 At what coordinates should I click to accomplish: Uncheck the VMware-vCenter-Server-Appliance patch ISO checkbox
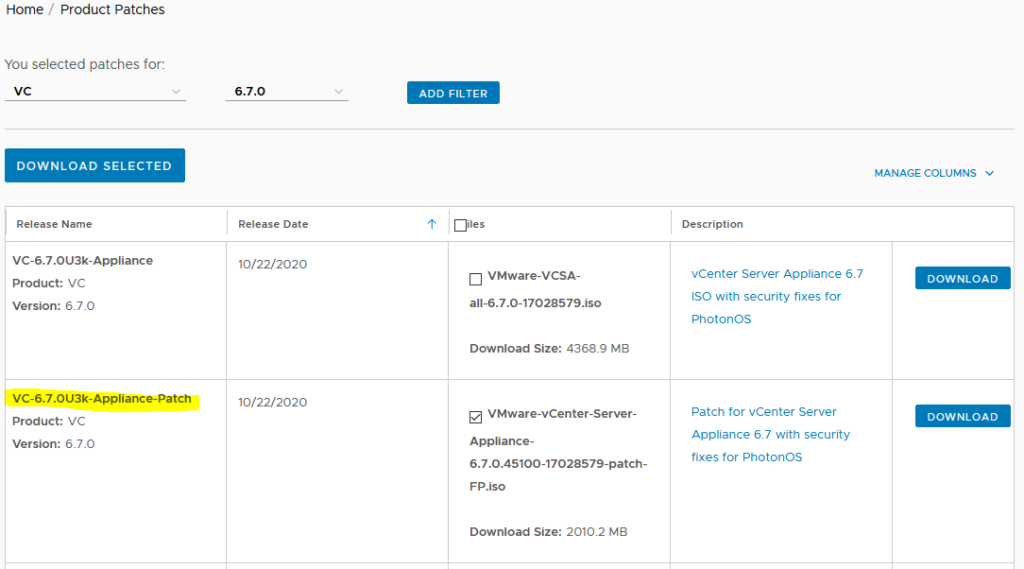point(476,417)
